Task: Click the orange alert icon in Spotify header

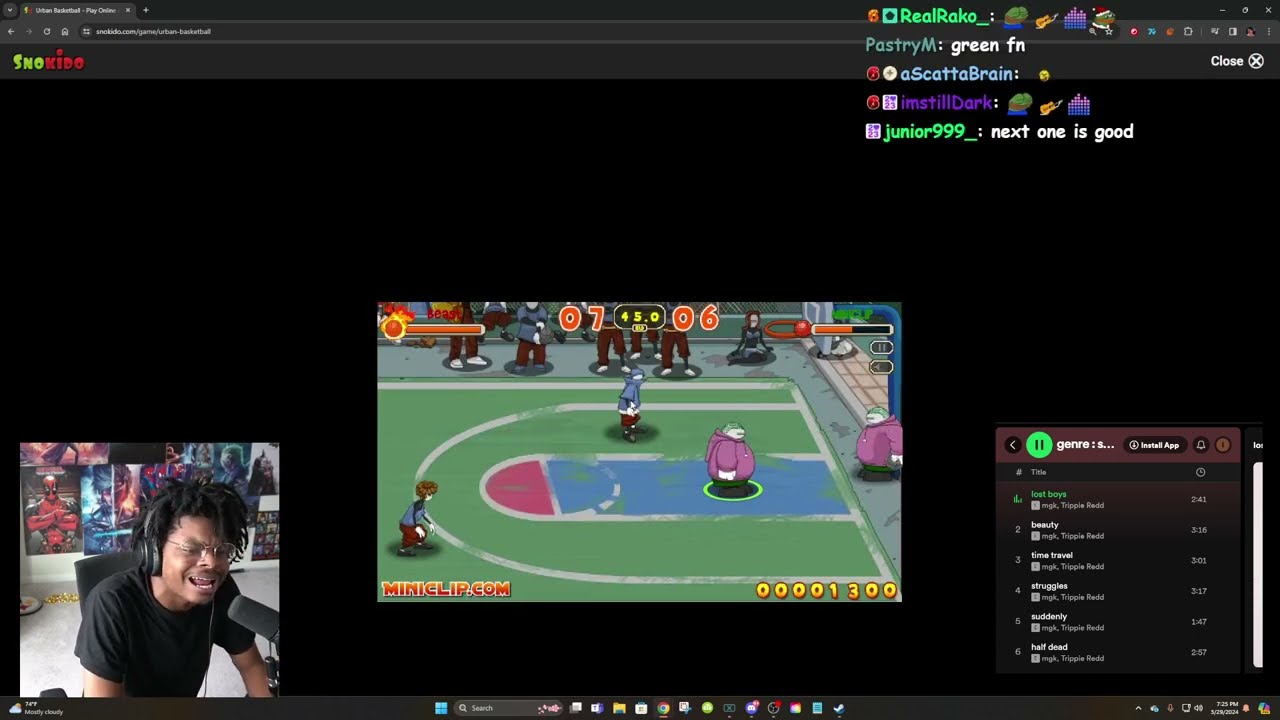Action: (x=1222, y=445)
